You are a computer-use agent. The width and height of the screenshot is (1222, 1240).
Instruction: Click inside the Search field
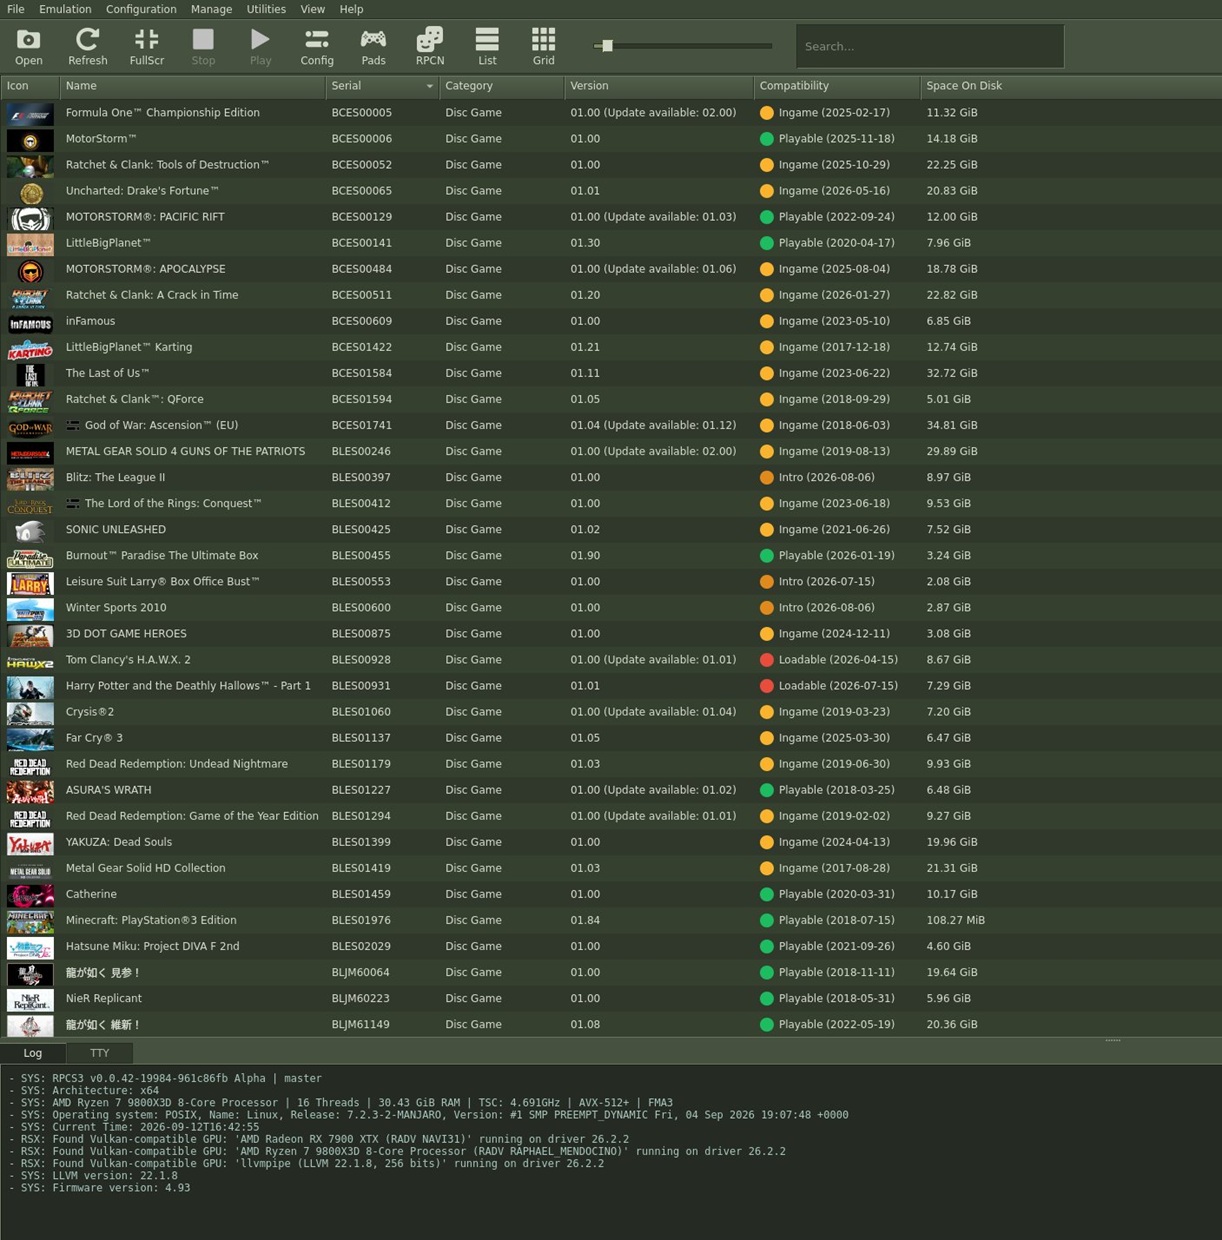930,46
